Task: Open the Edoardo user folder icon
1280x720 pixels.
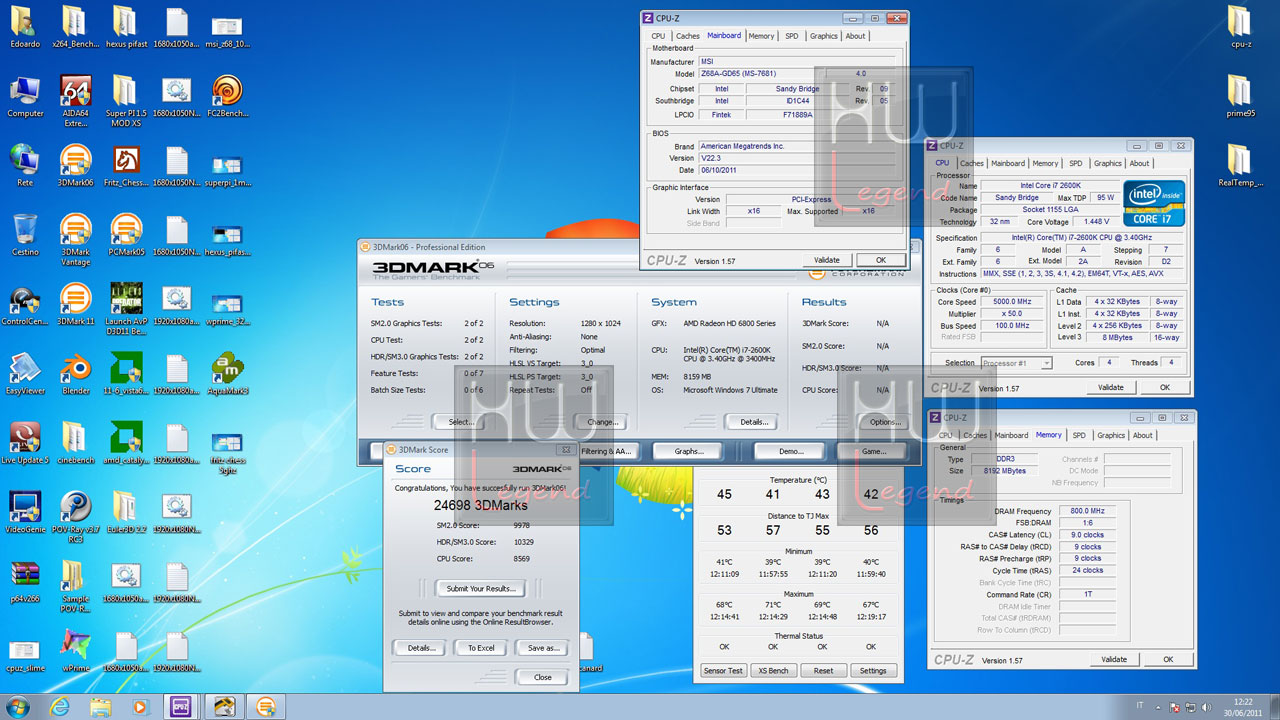Action: pyautogui.click(x=25, y=28)
